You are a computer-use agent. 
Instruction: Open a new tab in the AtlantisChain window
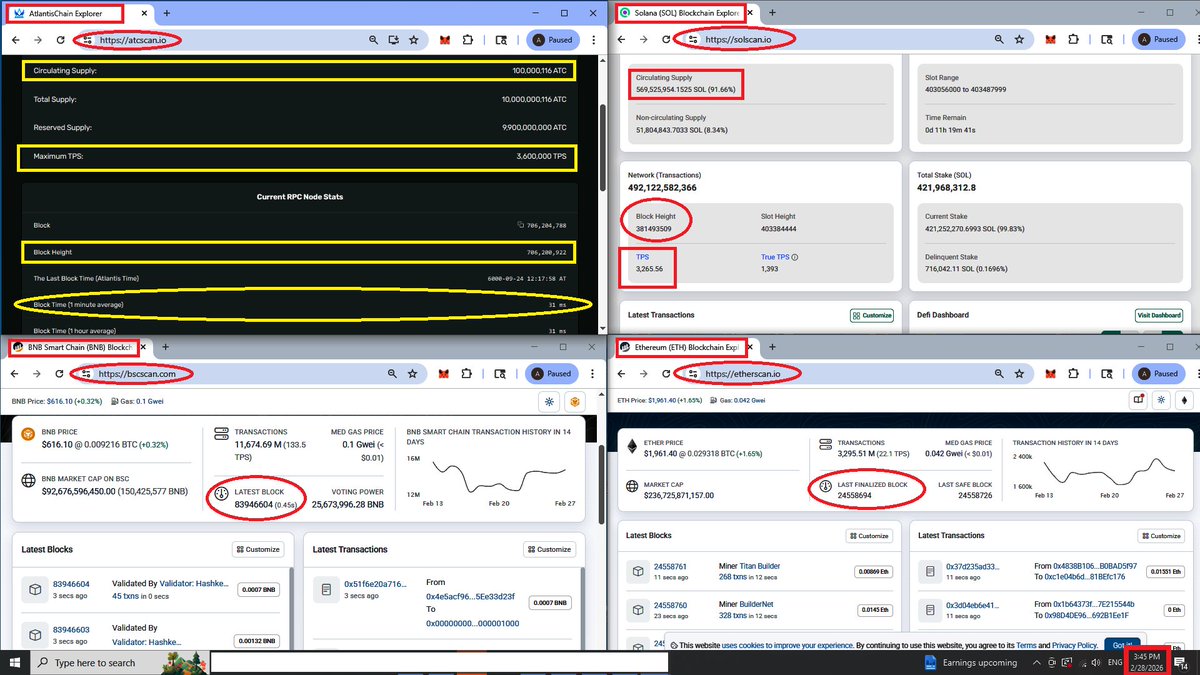pos(166,13)
